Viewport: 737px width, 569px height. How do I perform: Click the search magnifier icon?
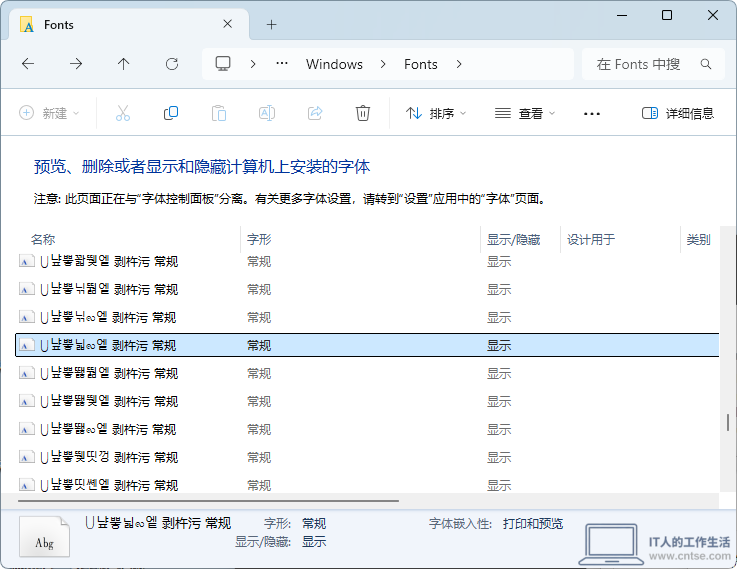coord(706,64)
